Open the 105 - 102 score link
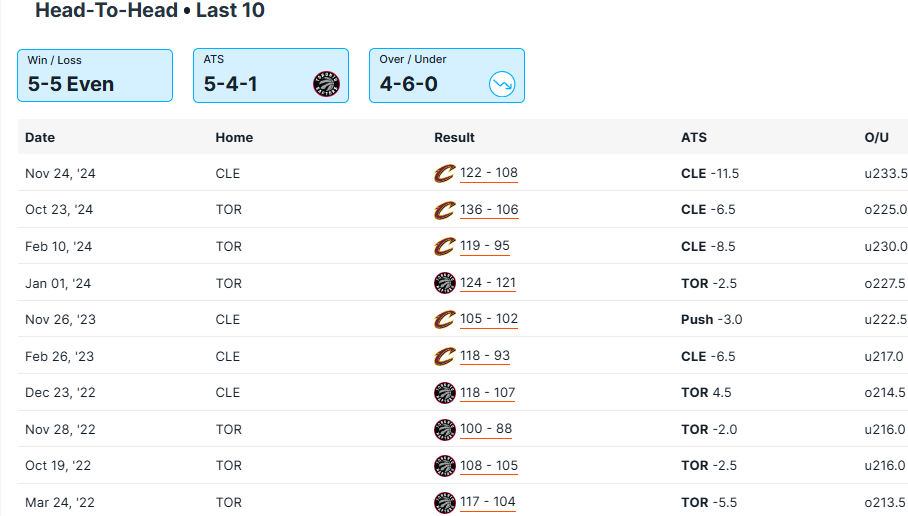This screenshot has width=908, height=516. coord(489,319)
